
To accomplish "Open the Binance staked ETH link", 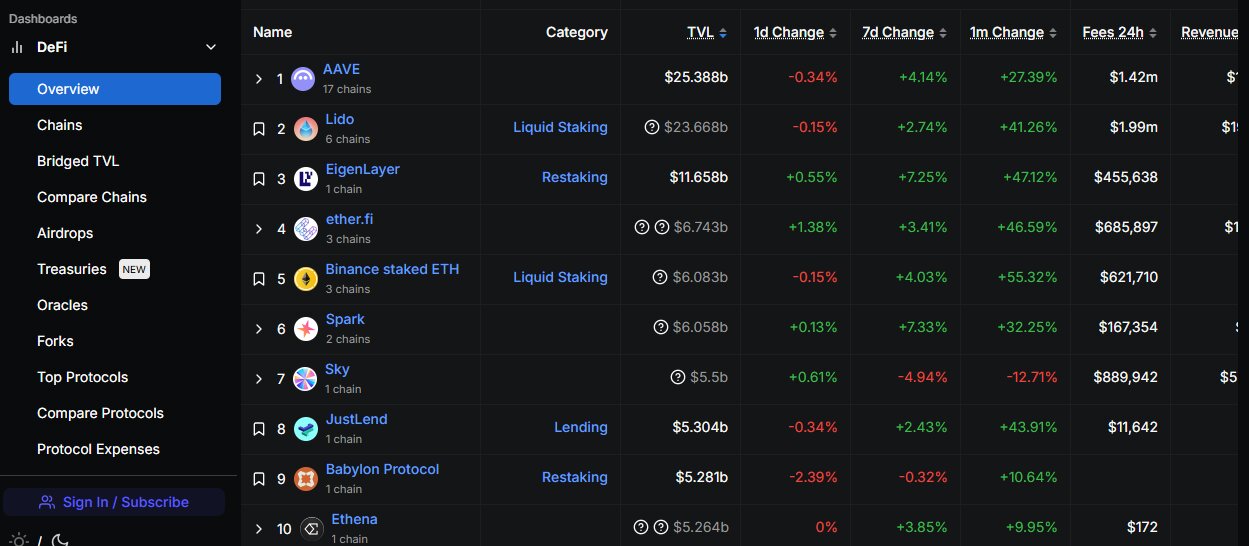I will click(x=393, y=269).
